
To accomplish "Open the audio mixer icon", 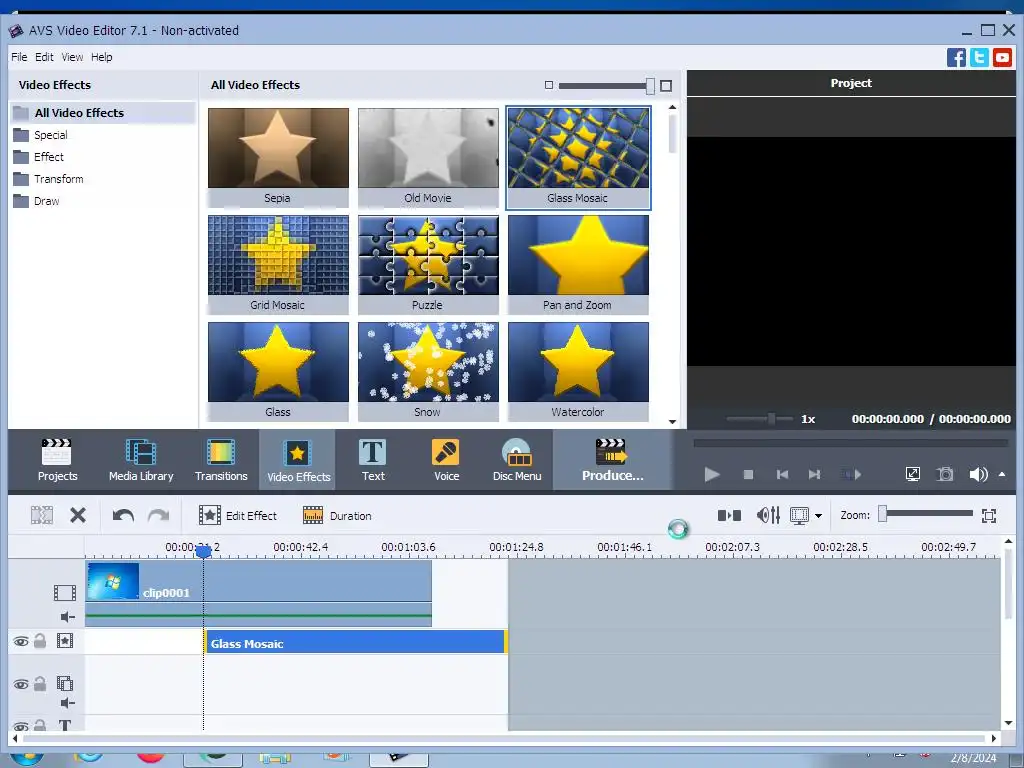I will (768, 515).
